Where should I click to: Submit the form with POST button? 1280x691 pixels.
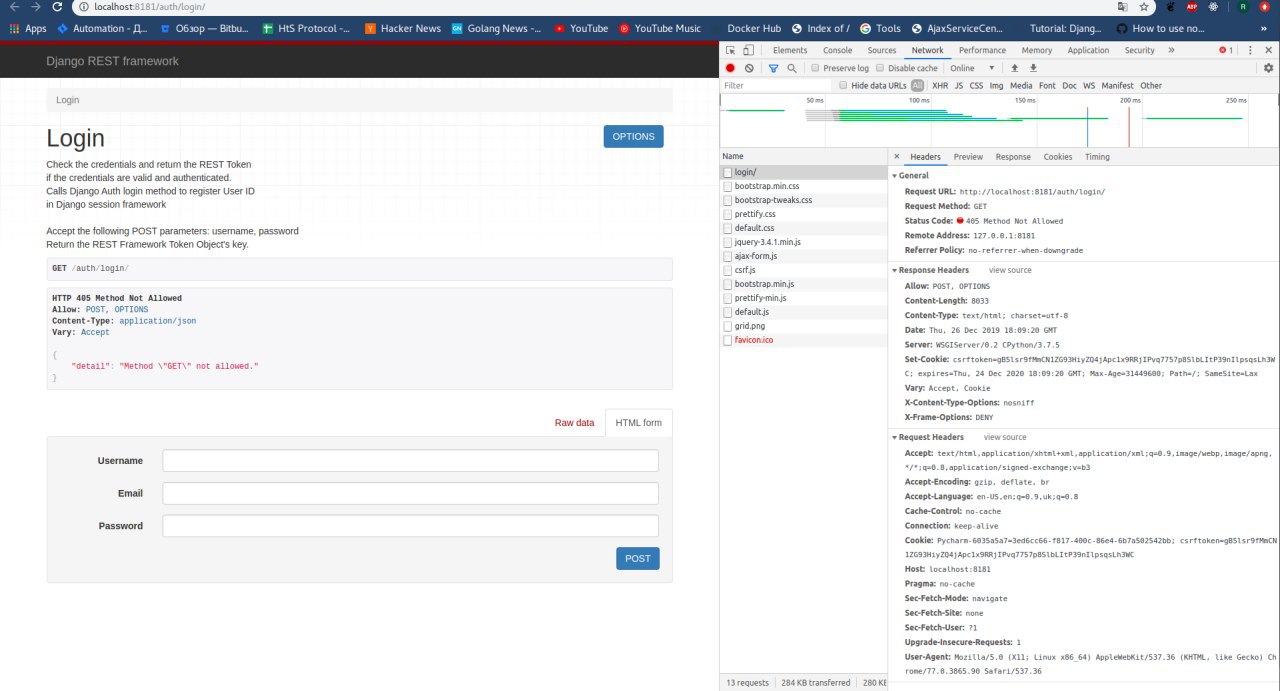tap(638, 559)
